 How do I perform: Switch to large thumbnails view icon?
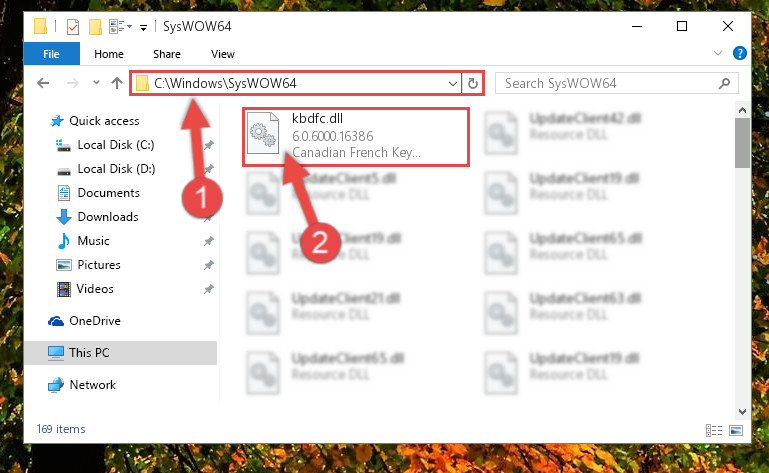coord(736,430)
